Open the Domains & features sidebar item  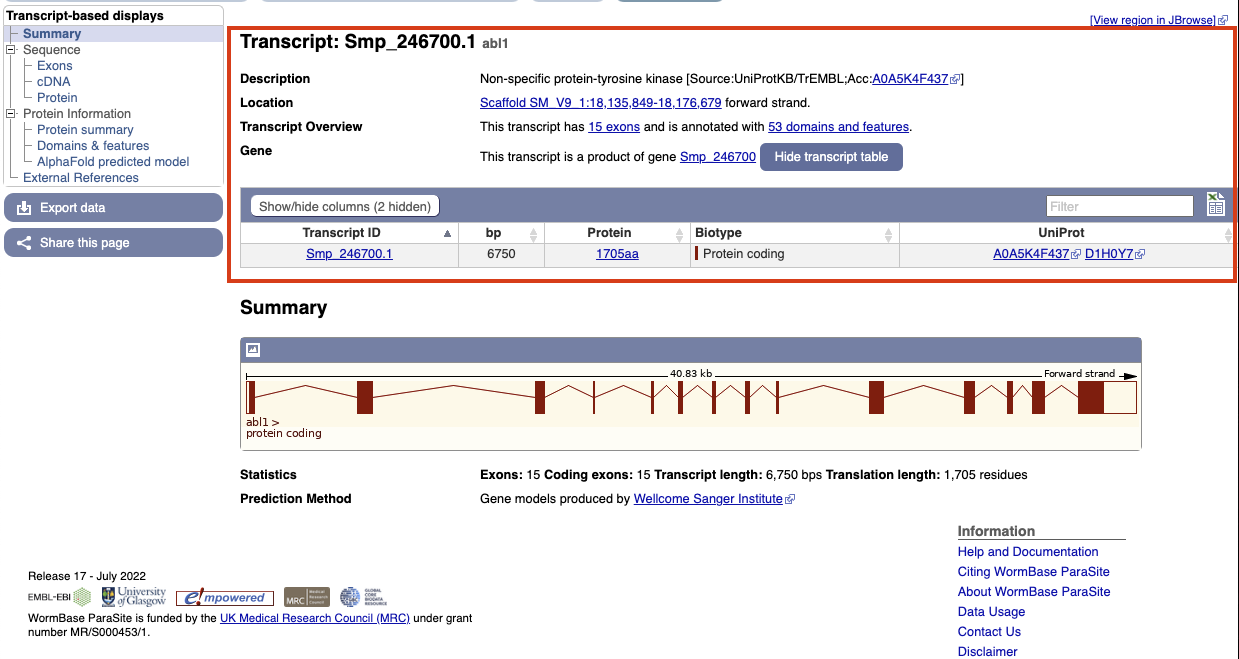click(93, 146)
